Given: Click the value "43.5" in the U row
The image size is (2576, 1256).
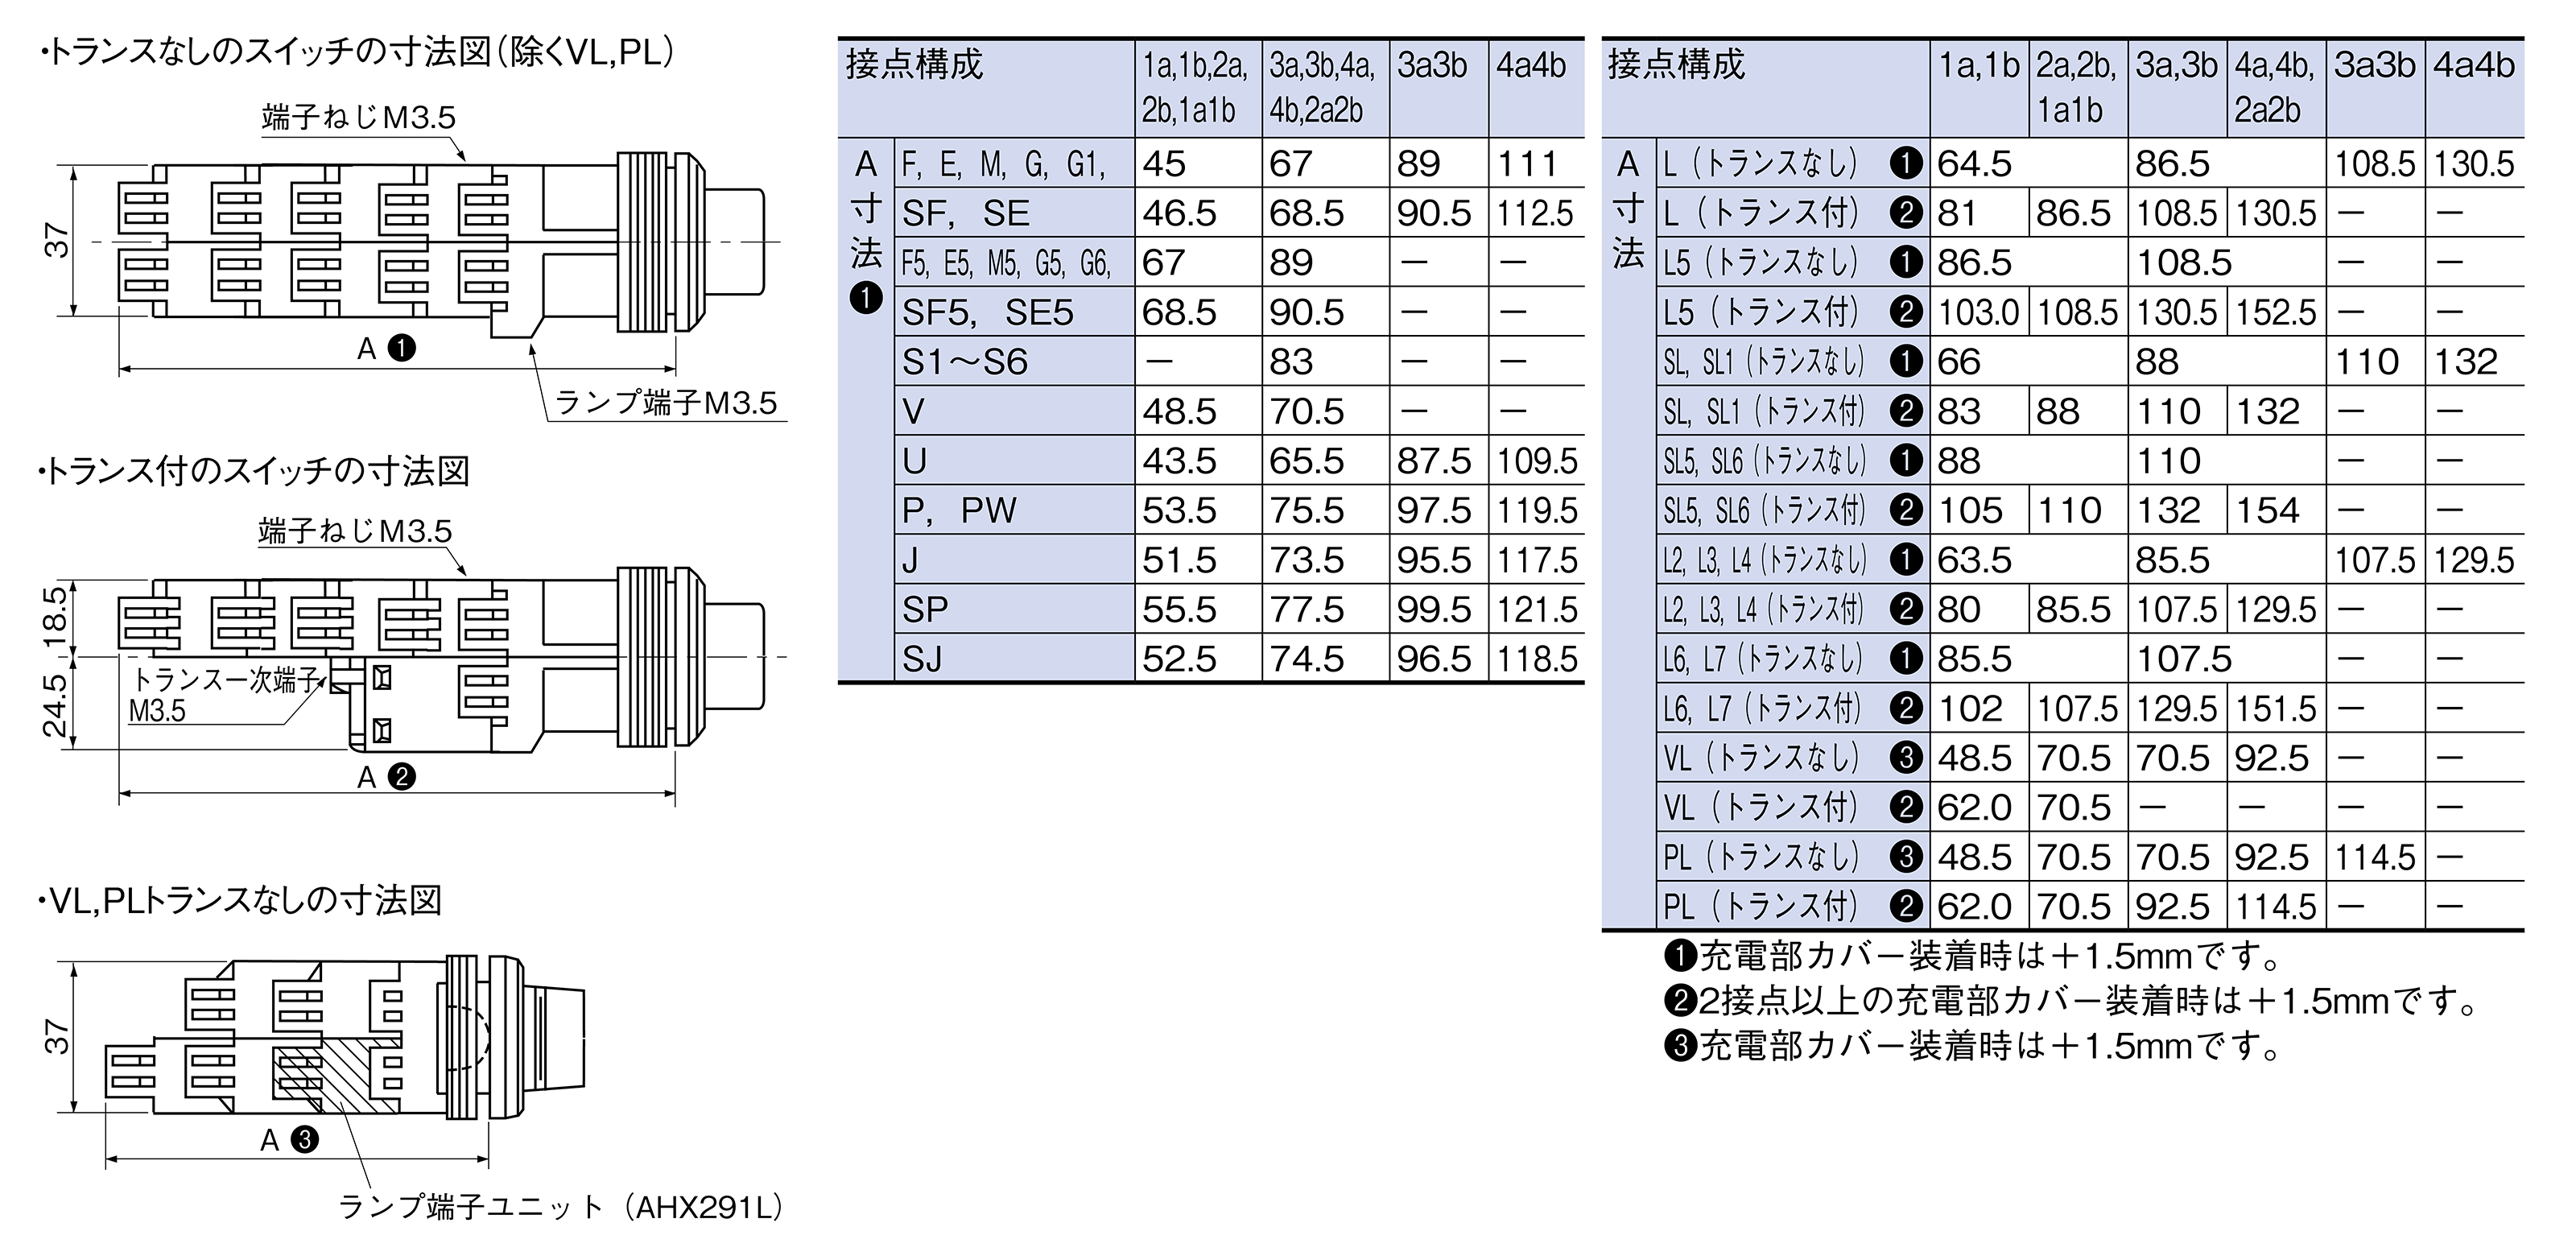Looking at the screenshot, I should 1180,461.
